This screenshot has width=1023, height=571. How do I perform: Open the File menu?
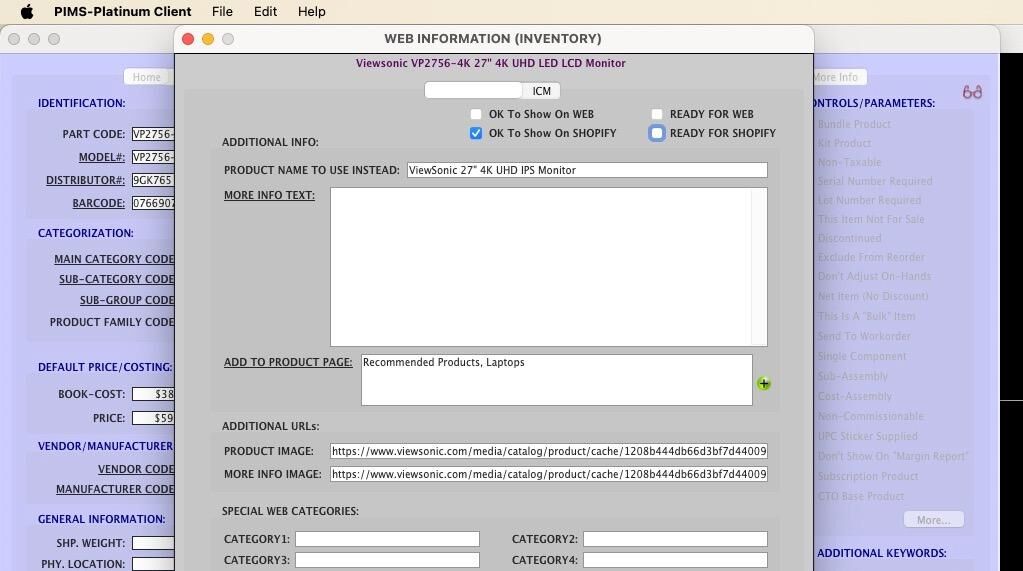[x=222, y=12]
